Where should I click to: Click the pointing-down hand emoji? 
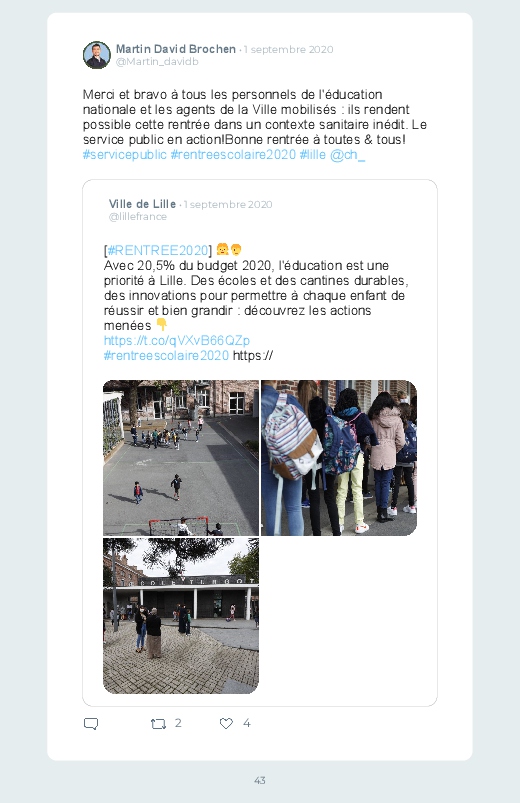point(161,324)
